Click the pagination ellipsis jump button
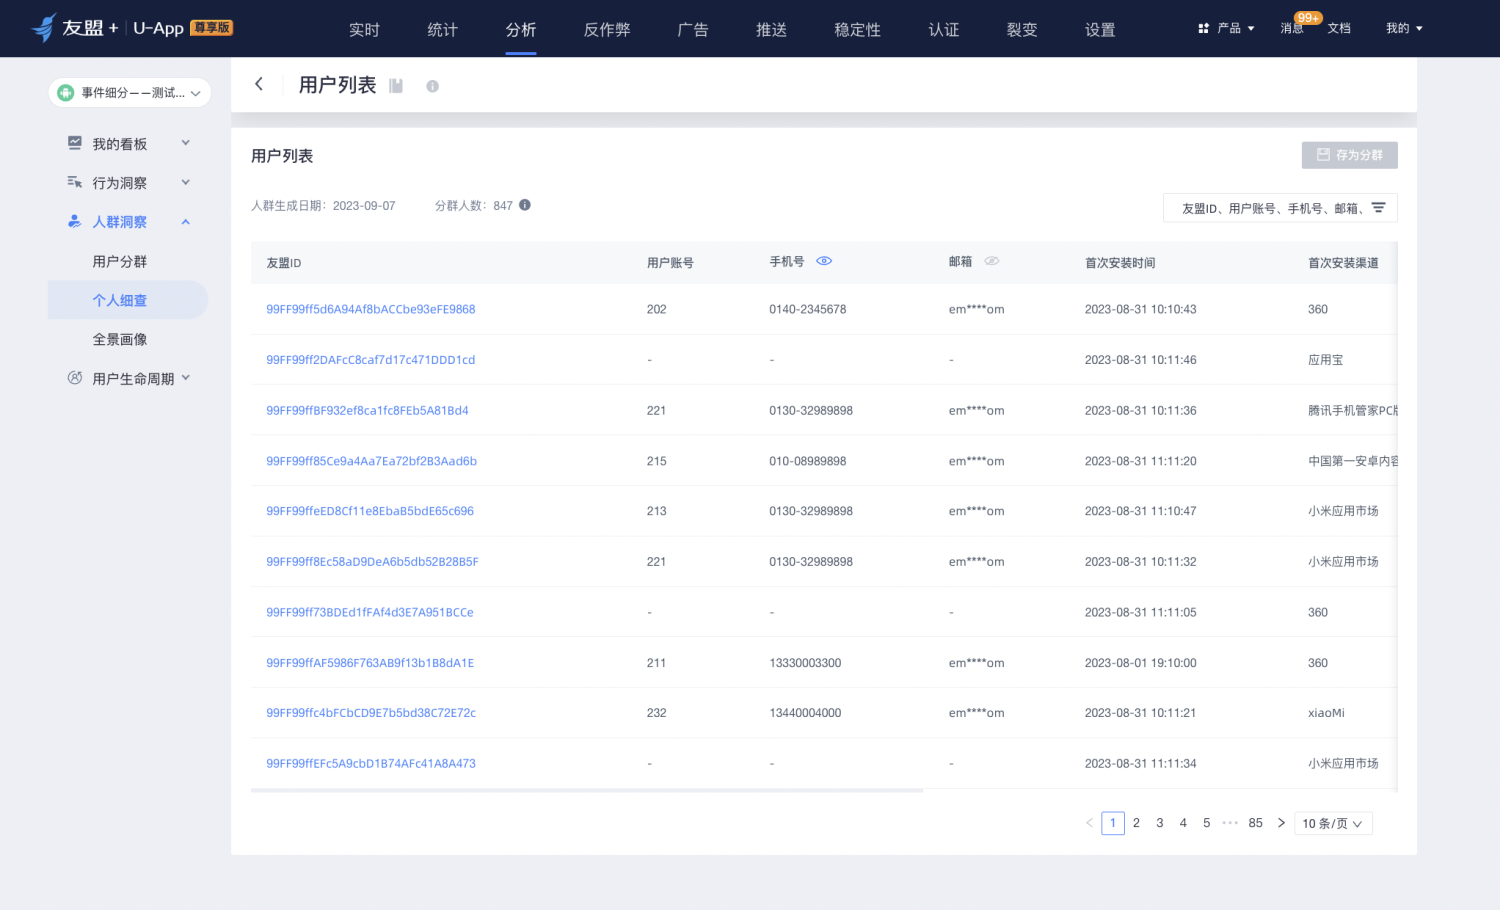Image resolution: width=1500 pixels, height=910 pixels. [x=1230, y=823]
